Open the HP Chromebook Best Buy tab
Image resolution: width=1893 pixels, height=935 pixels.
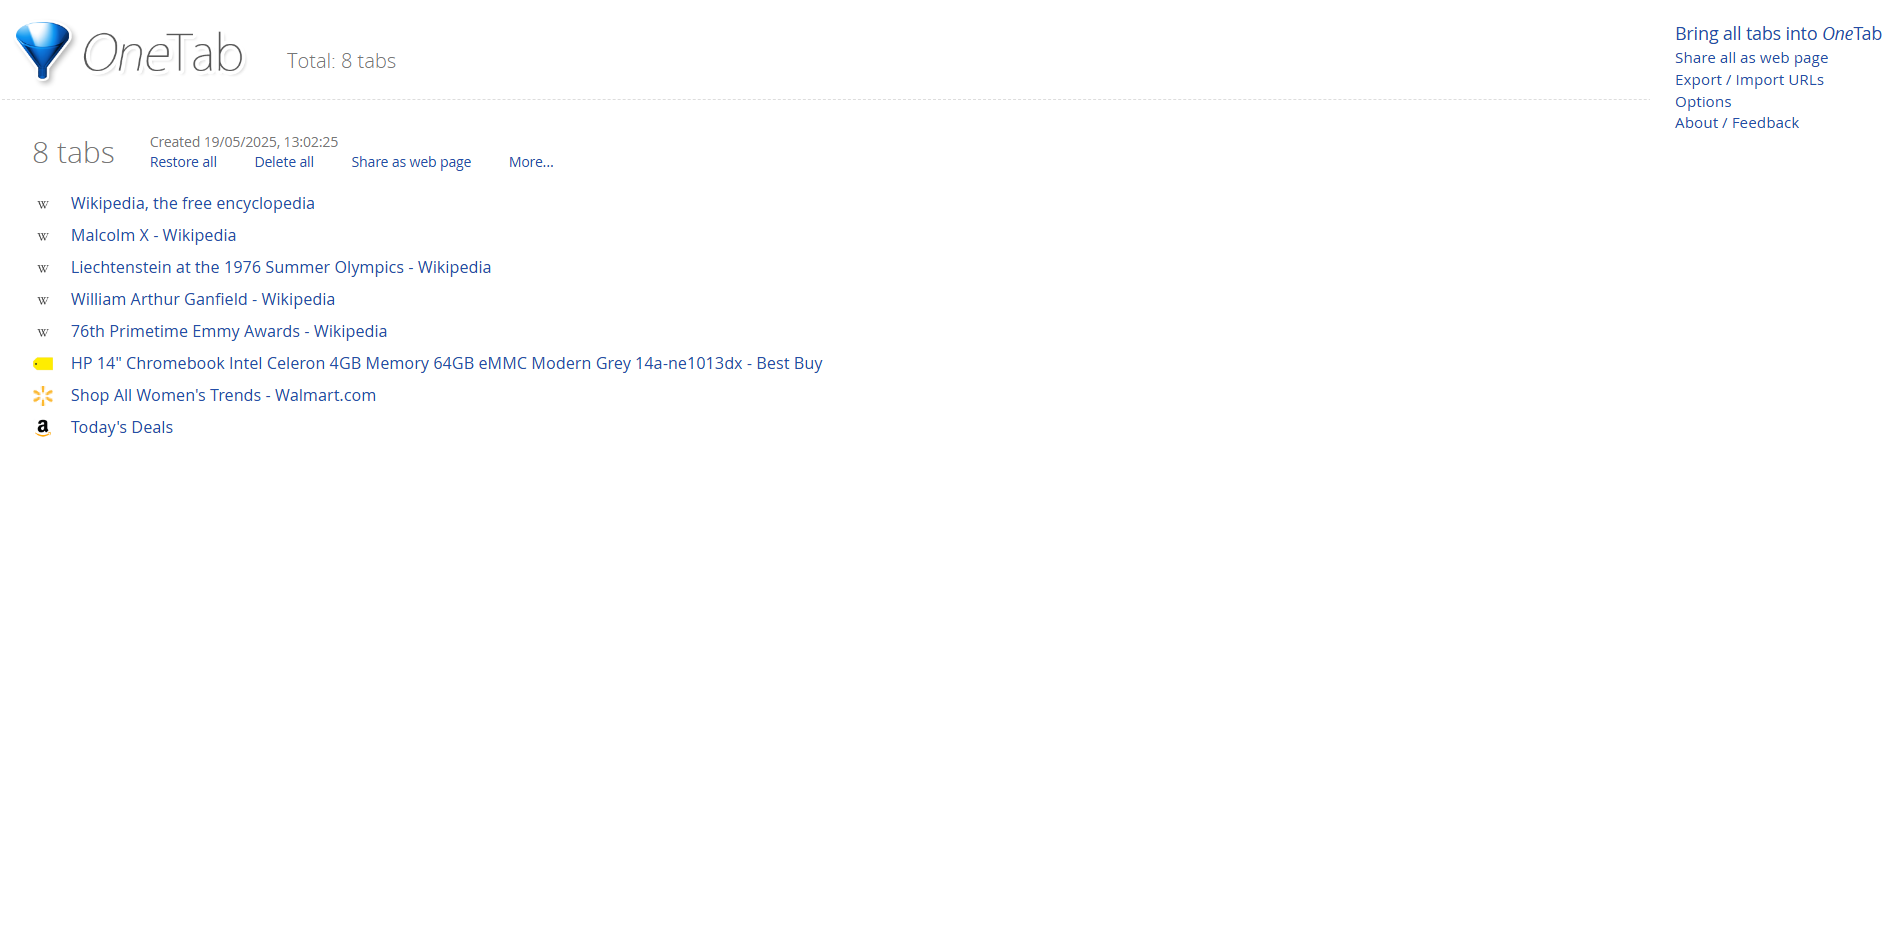point(446,363)
